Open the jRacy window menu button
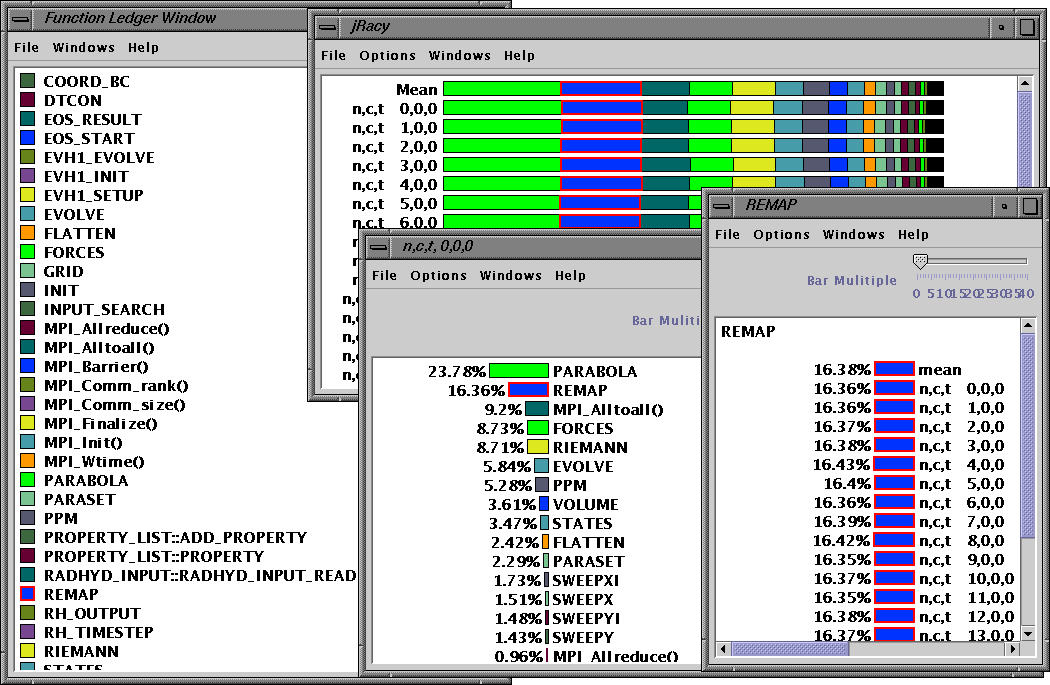 coord(327,27)
